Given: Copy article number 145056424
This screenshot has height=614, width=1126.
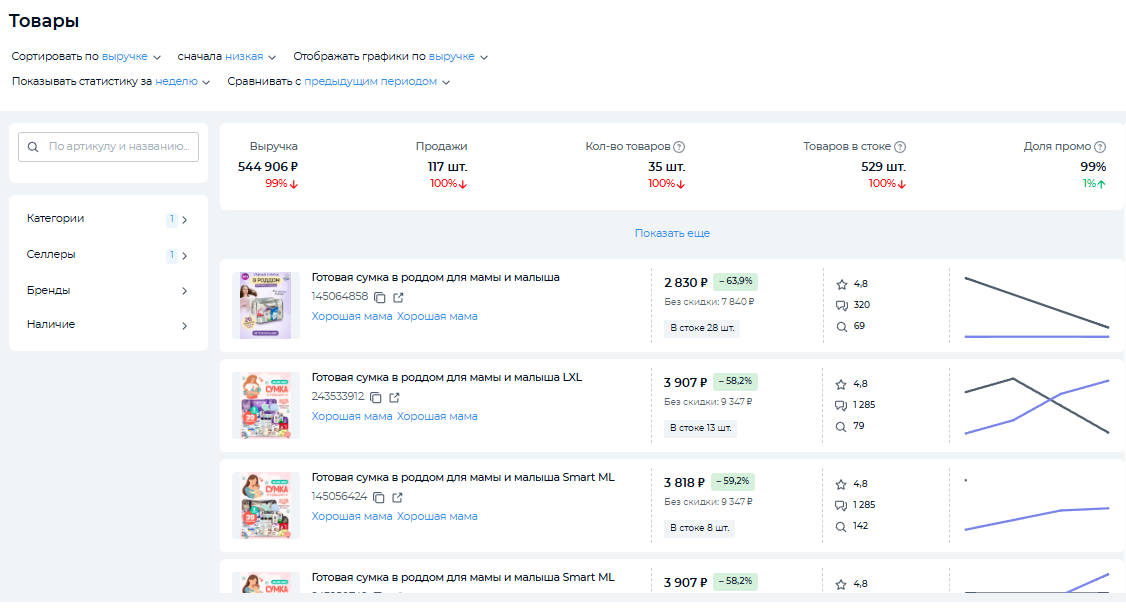Looking at the screenshot, I should click(379, 497).
